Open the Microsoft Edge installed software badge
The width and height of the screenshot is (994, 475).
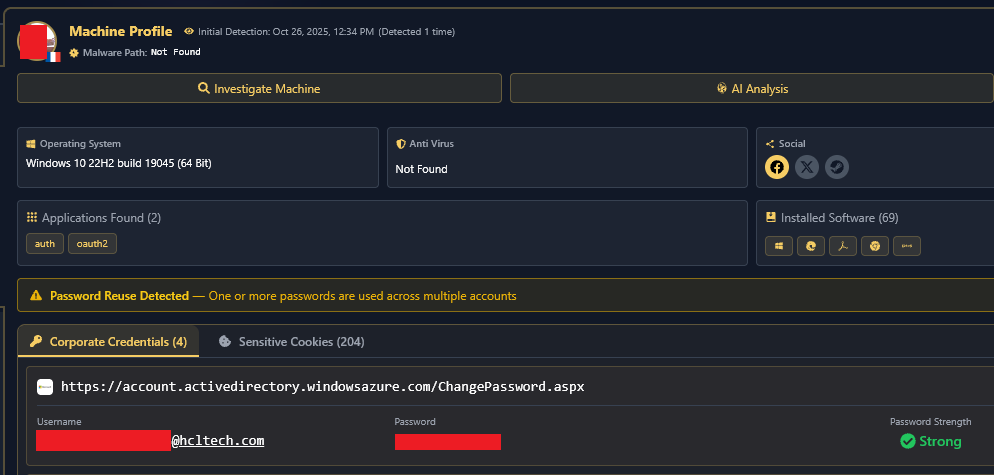point(811,246)
